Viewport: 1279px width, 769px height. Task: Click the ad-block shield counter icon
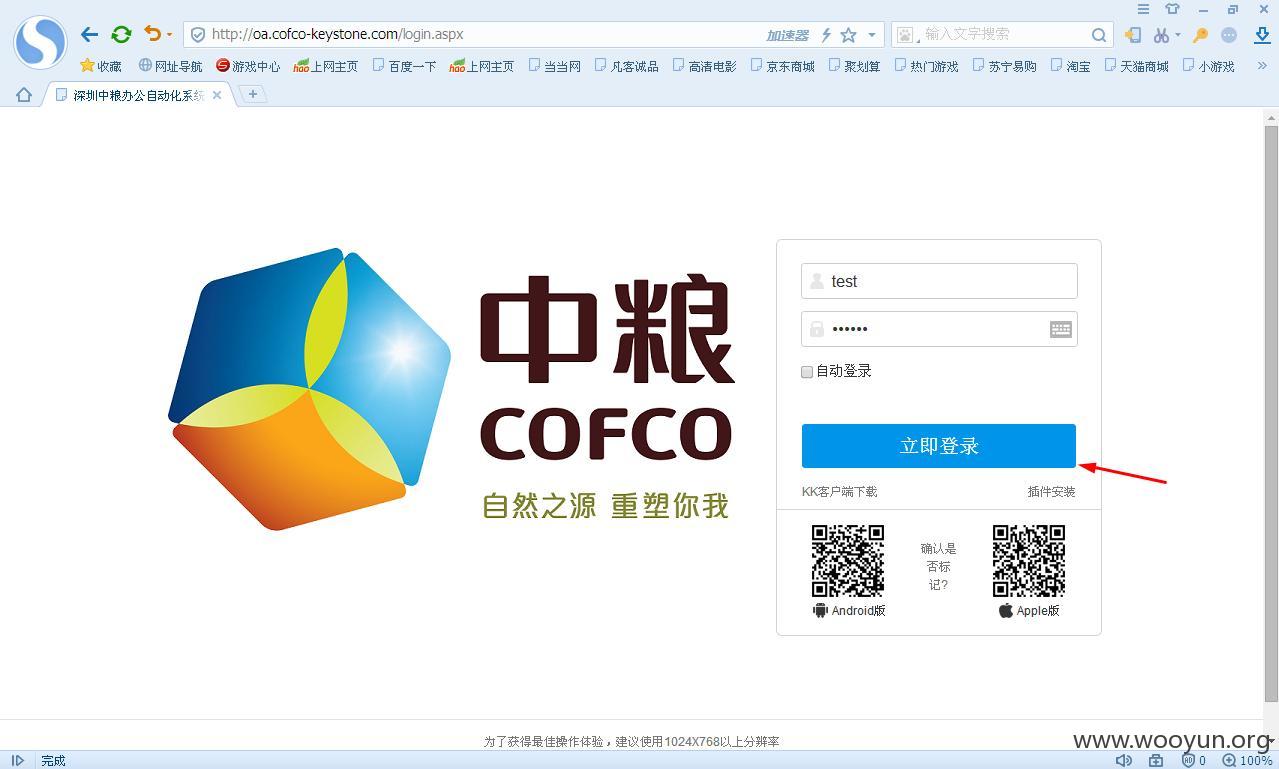point(1193,760)
